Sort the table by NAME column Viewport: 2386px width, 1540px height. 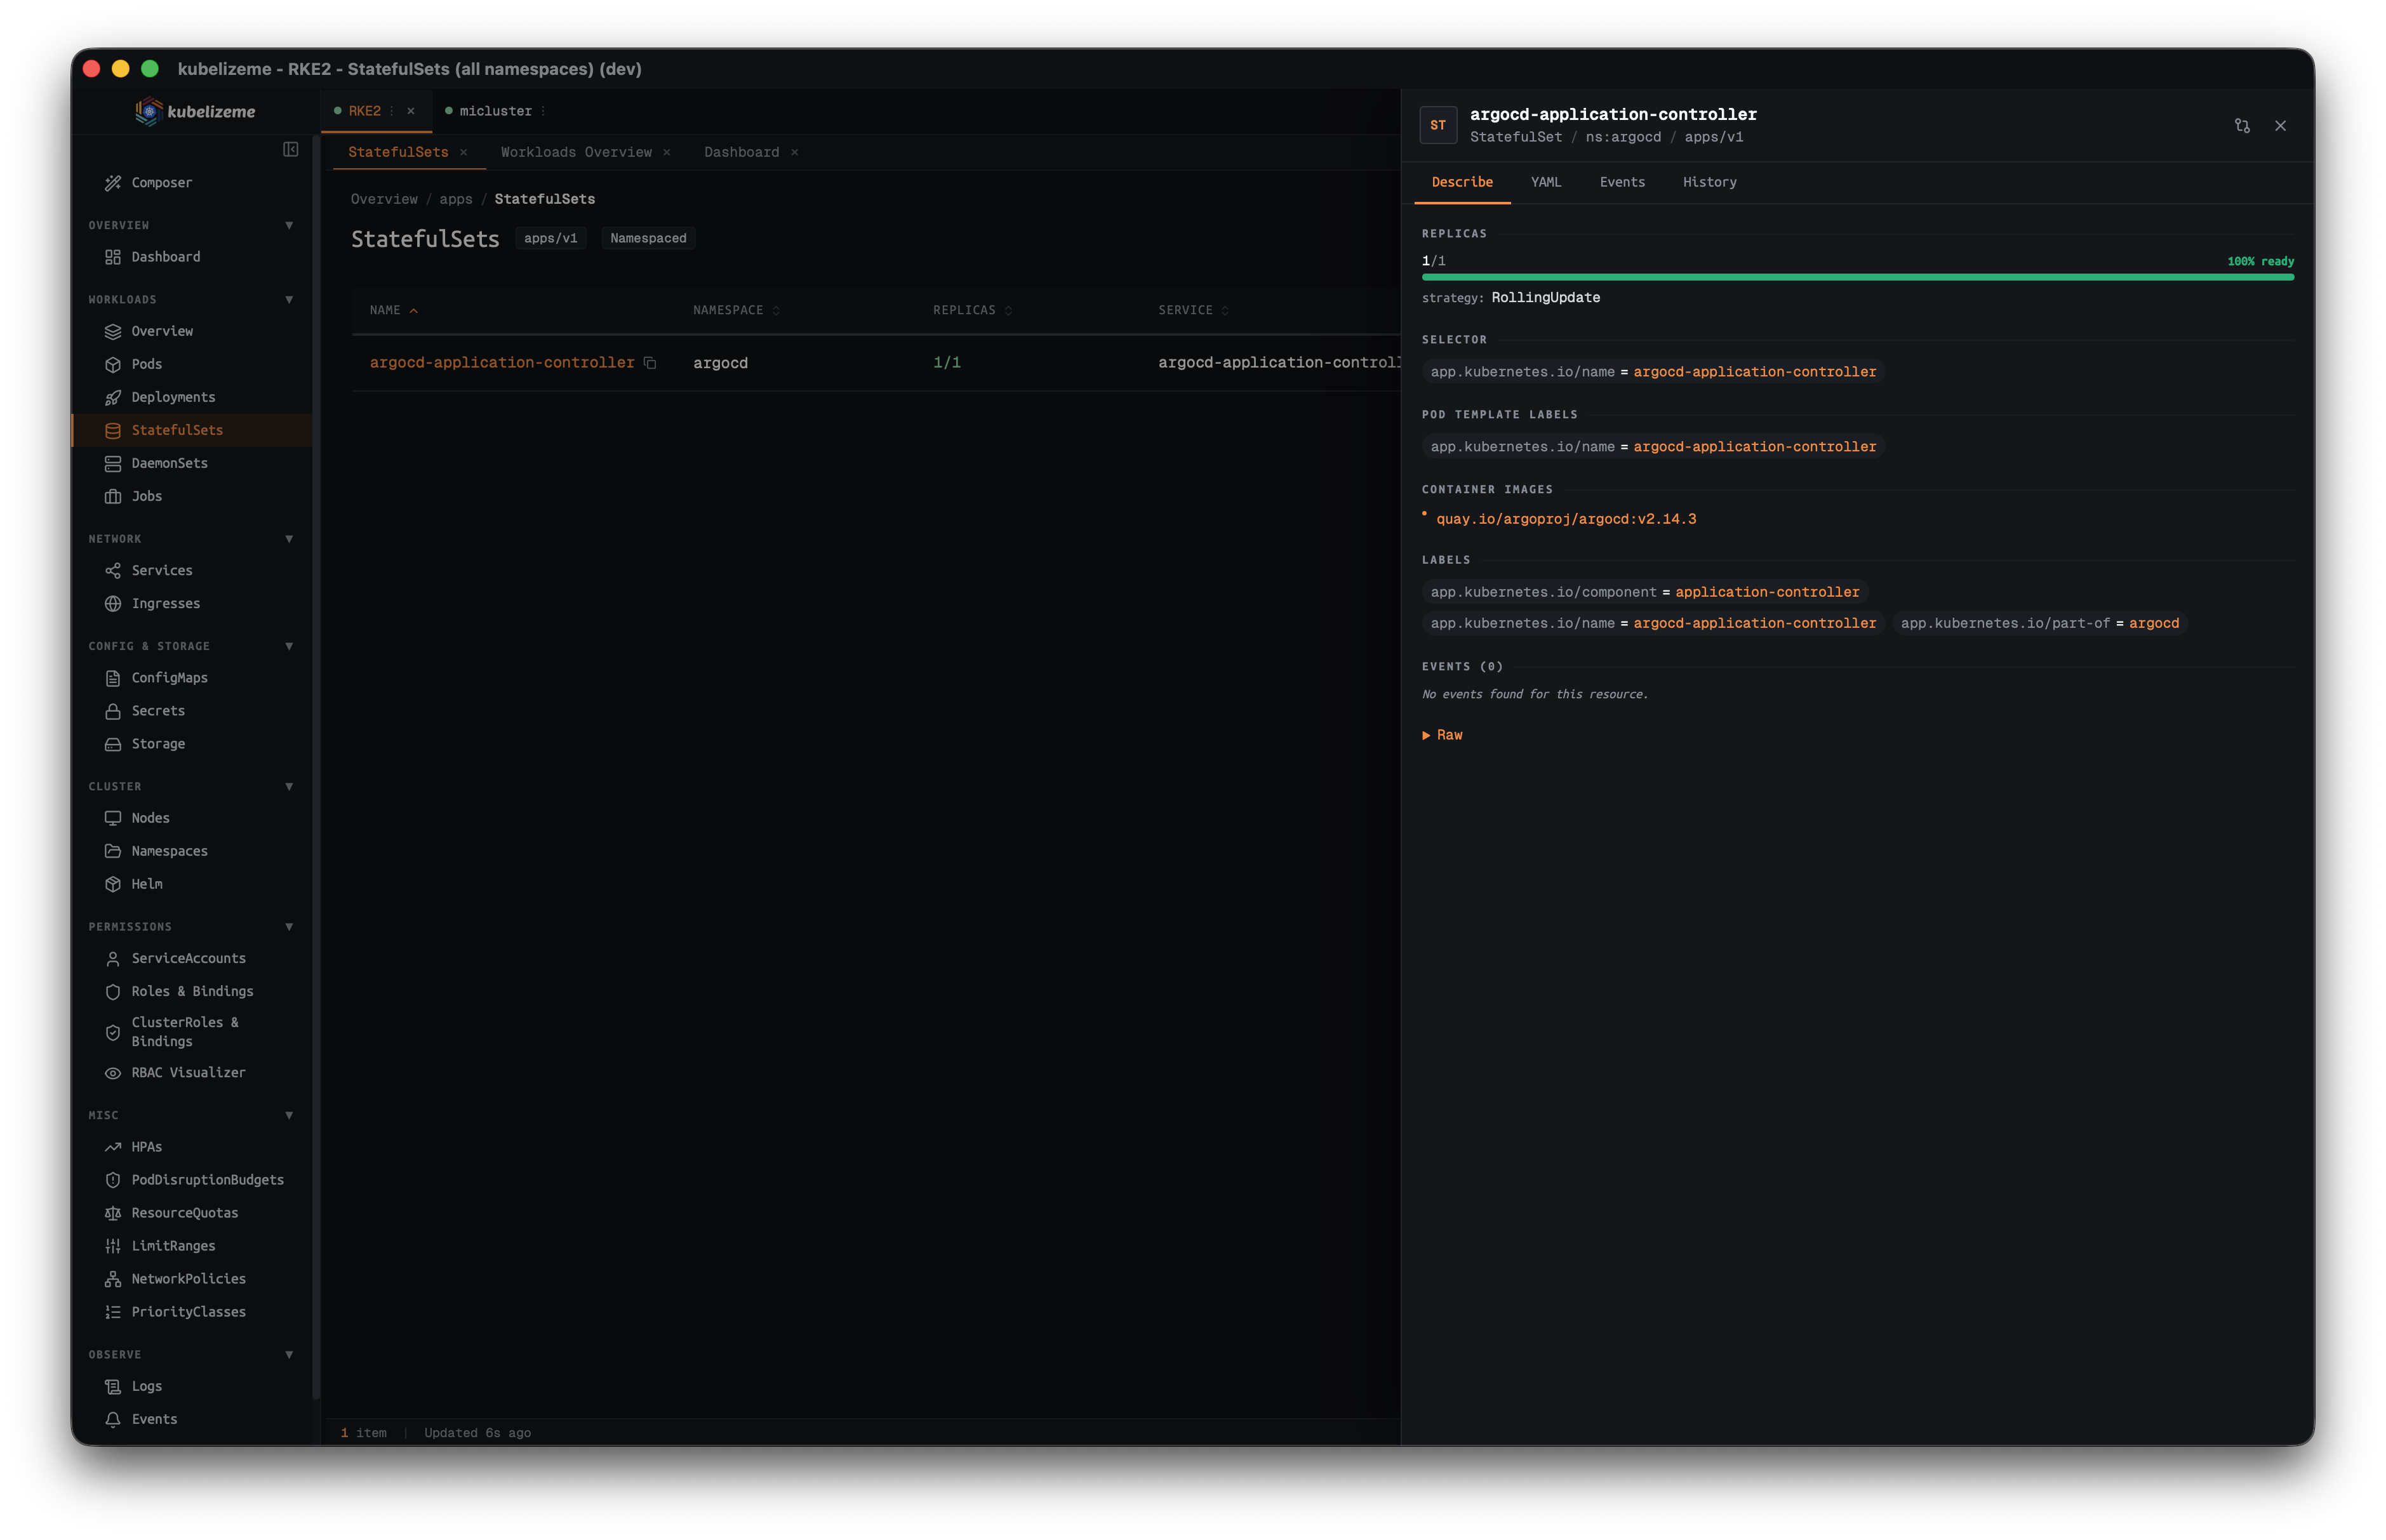pyautogui.click(x=394, y=310)
